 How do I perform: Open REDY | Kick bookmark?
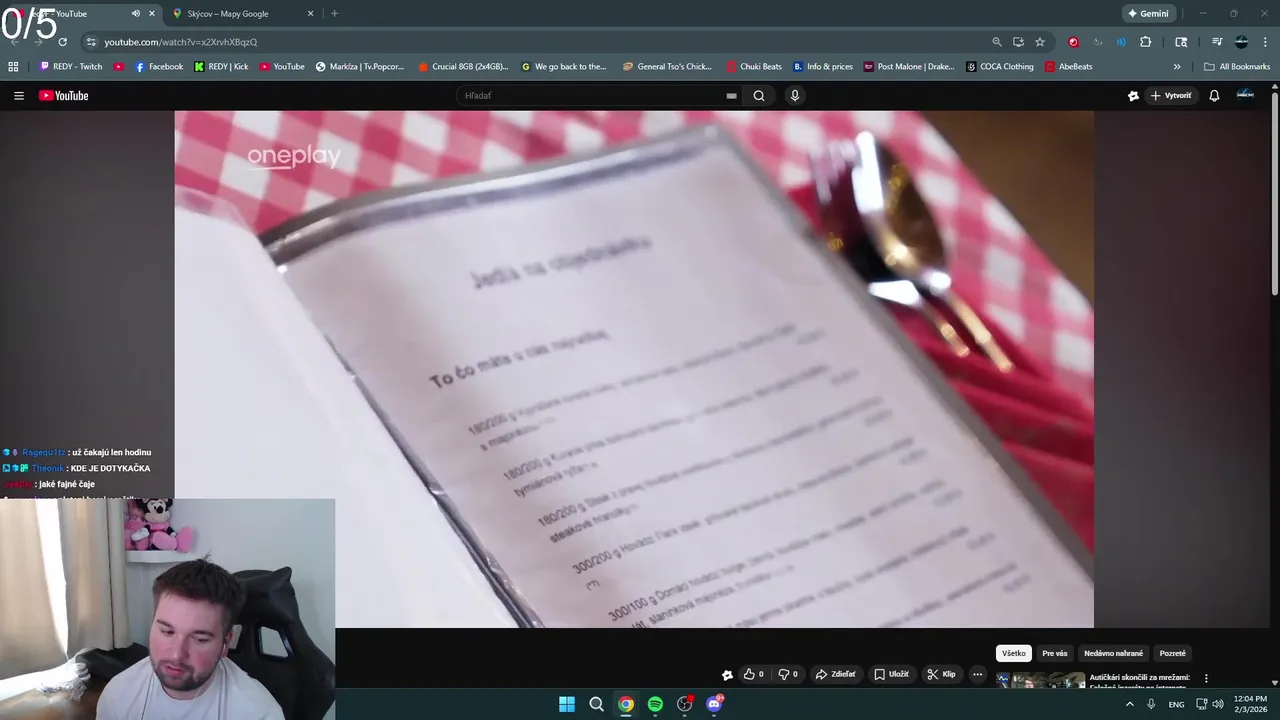click(221, 67)
